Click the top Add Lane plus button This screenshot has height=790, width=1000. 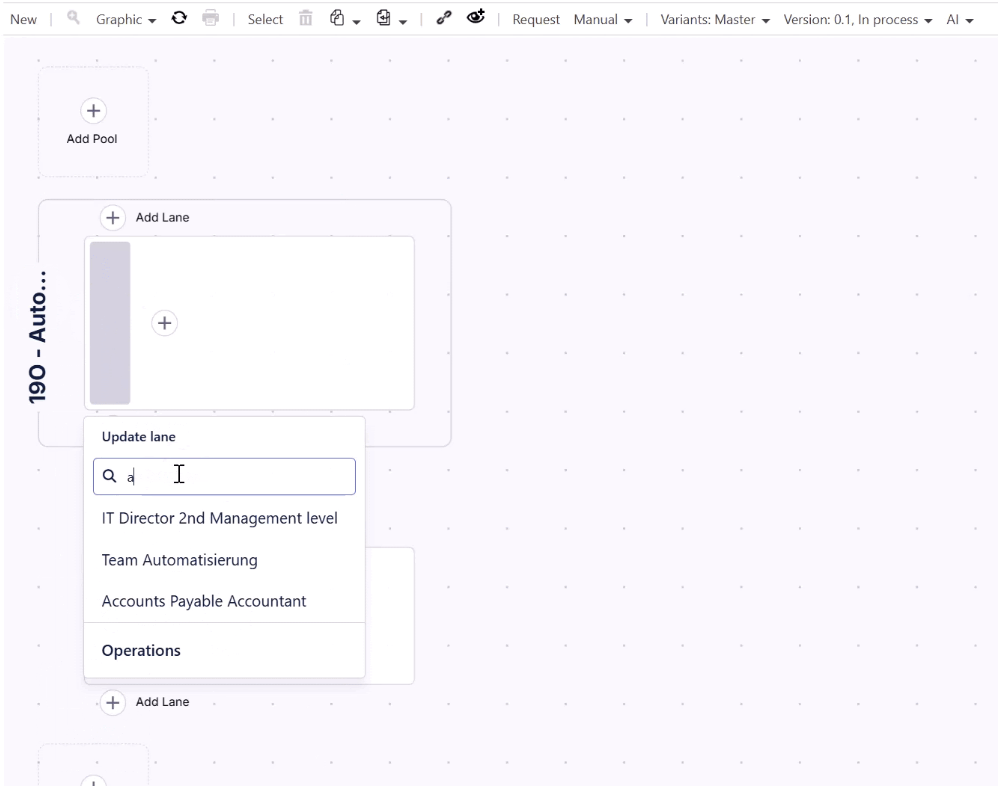(x=112, y=218)
